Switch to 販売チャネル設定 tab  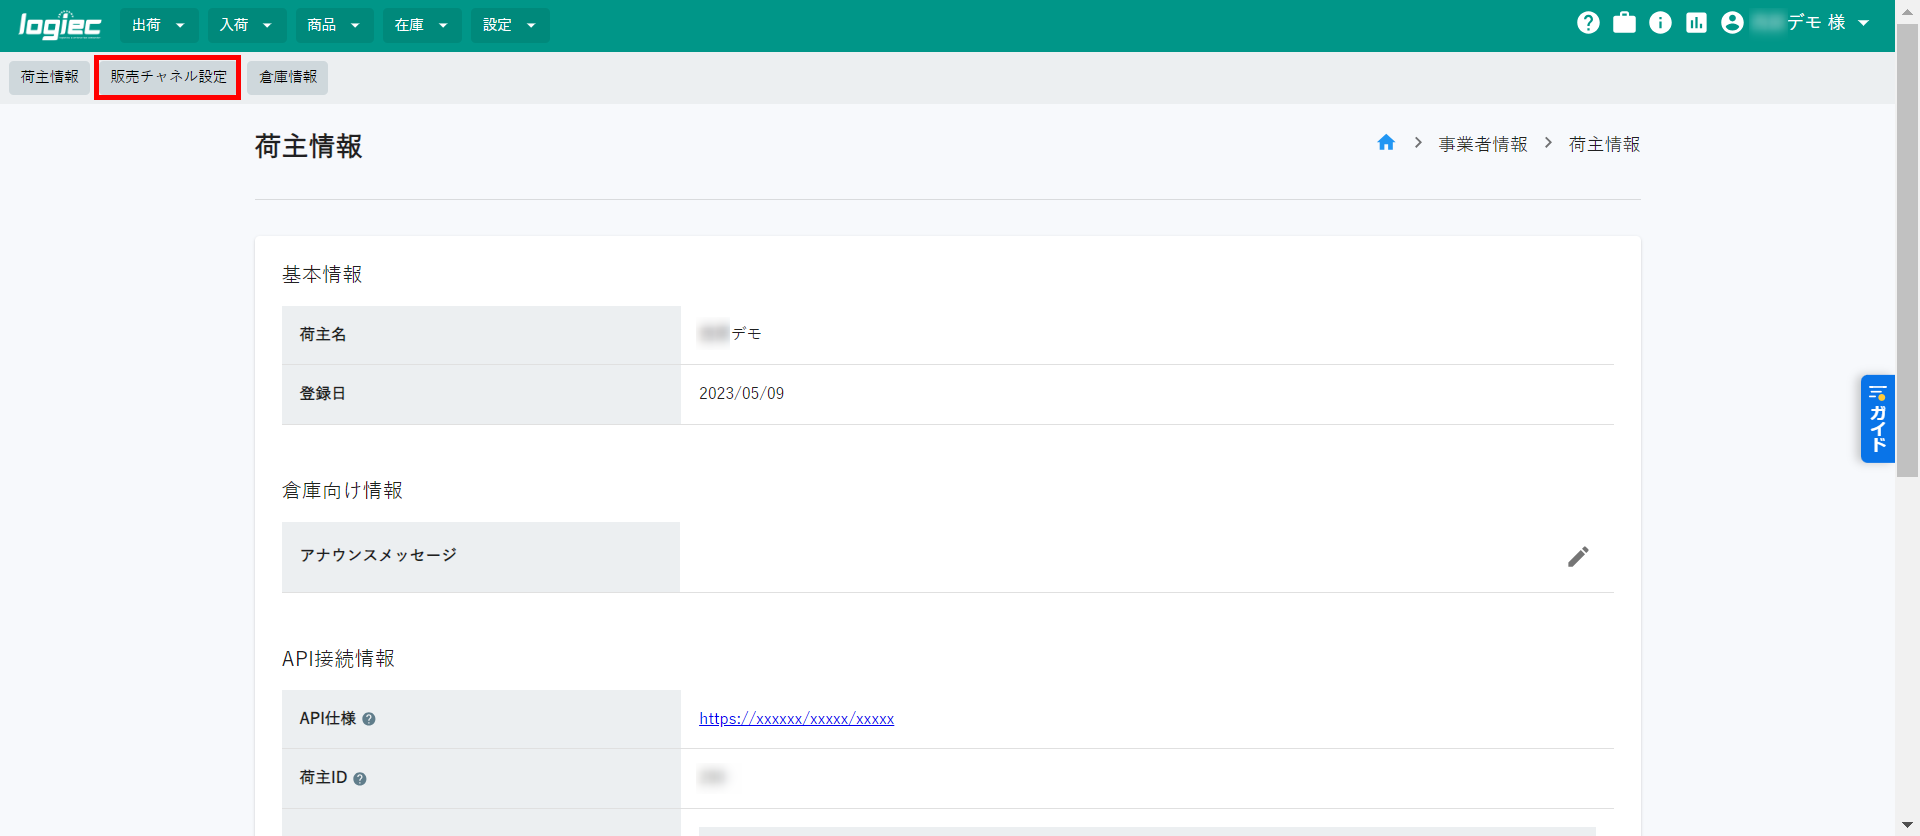[168, 77]
